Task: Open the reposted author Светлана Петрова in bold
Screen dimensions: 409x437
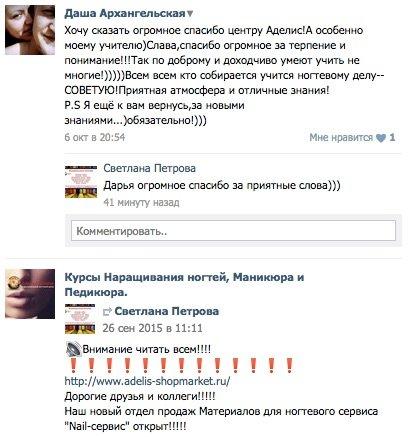Action: tap(167, 311)
